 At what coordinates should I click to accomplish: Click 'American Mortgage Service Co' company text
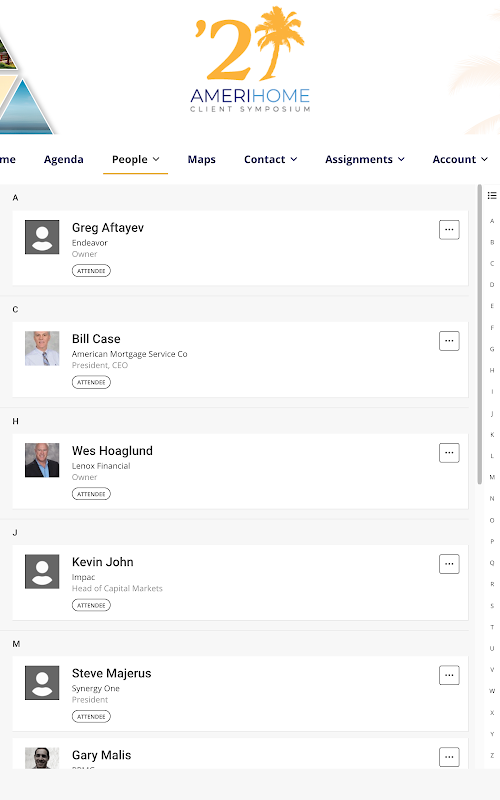tap(130, 354)
